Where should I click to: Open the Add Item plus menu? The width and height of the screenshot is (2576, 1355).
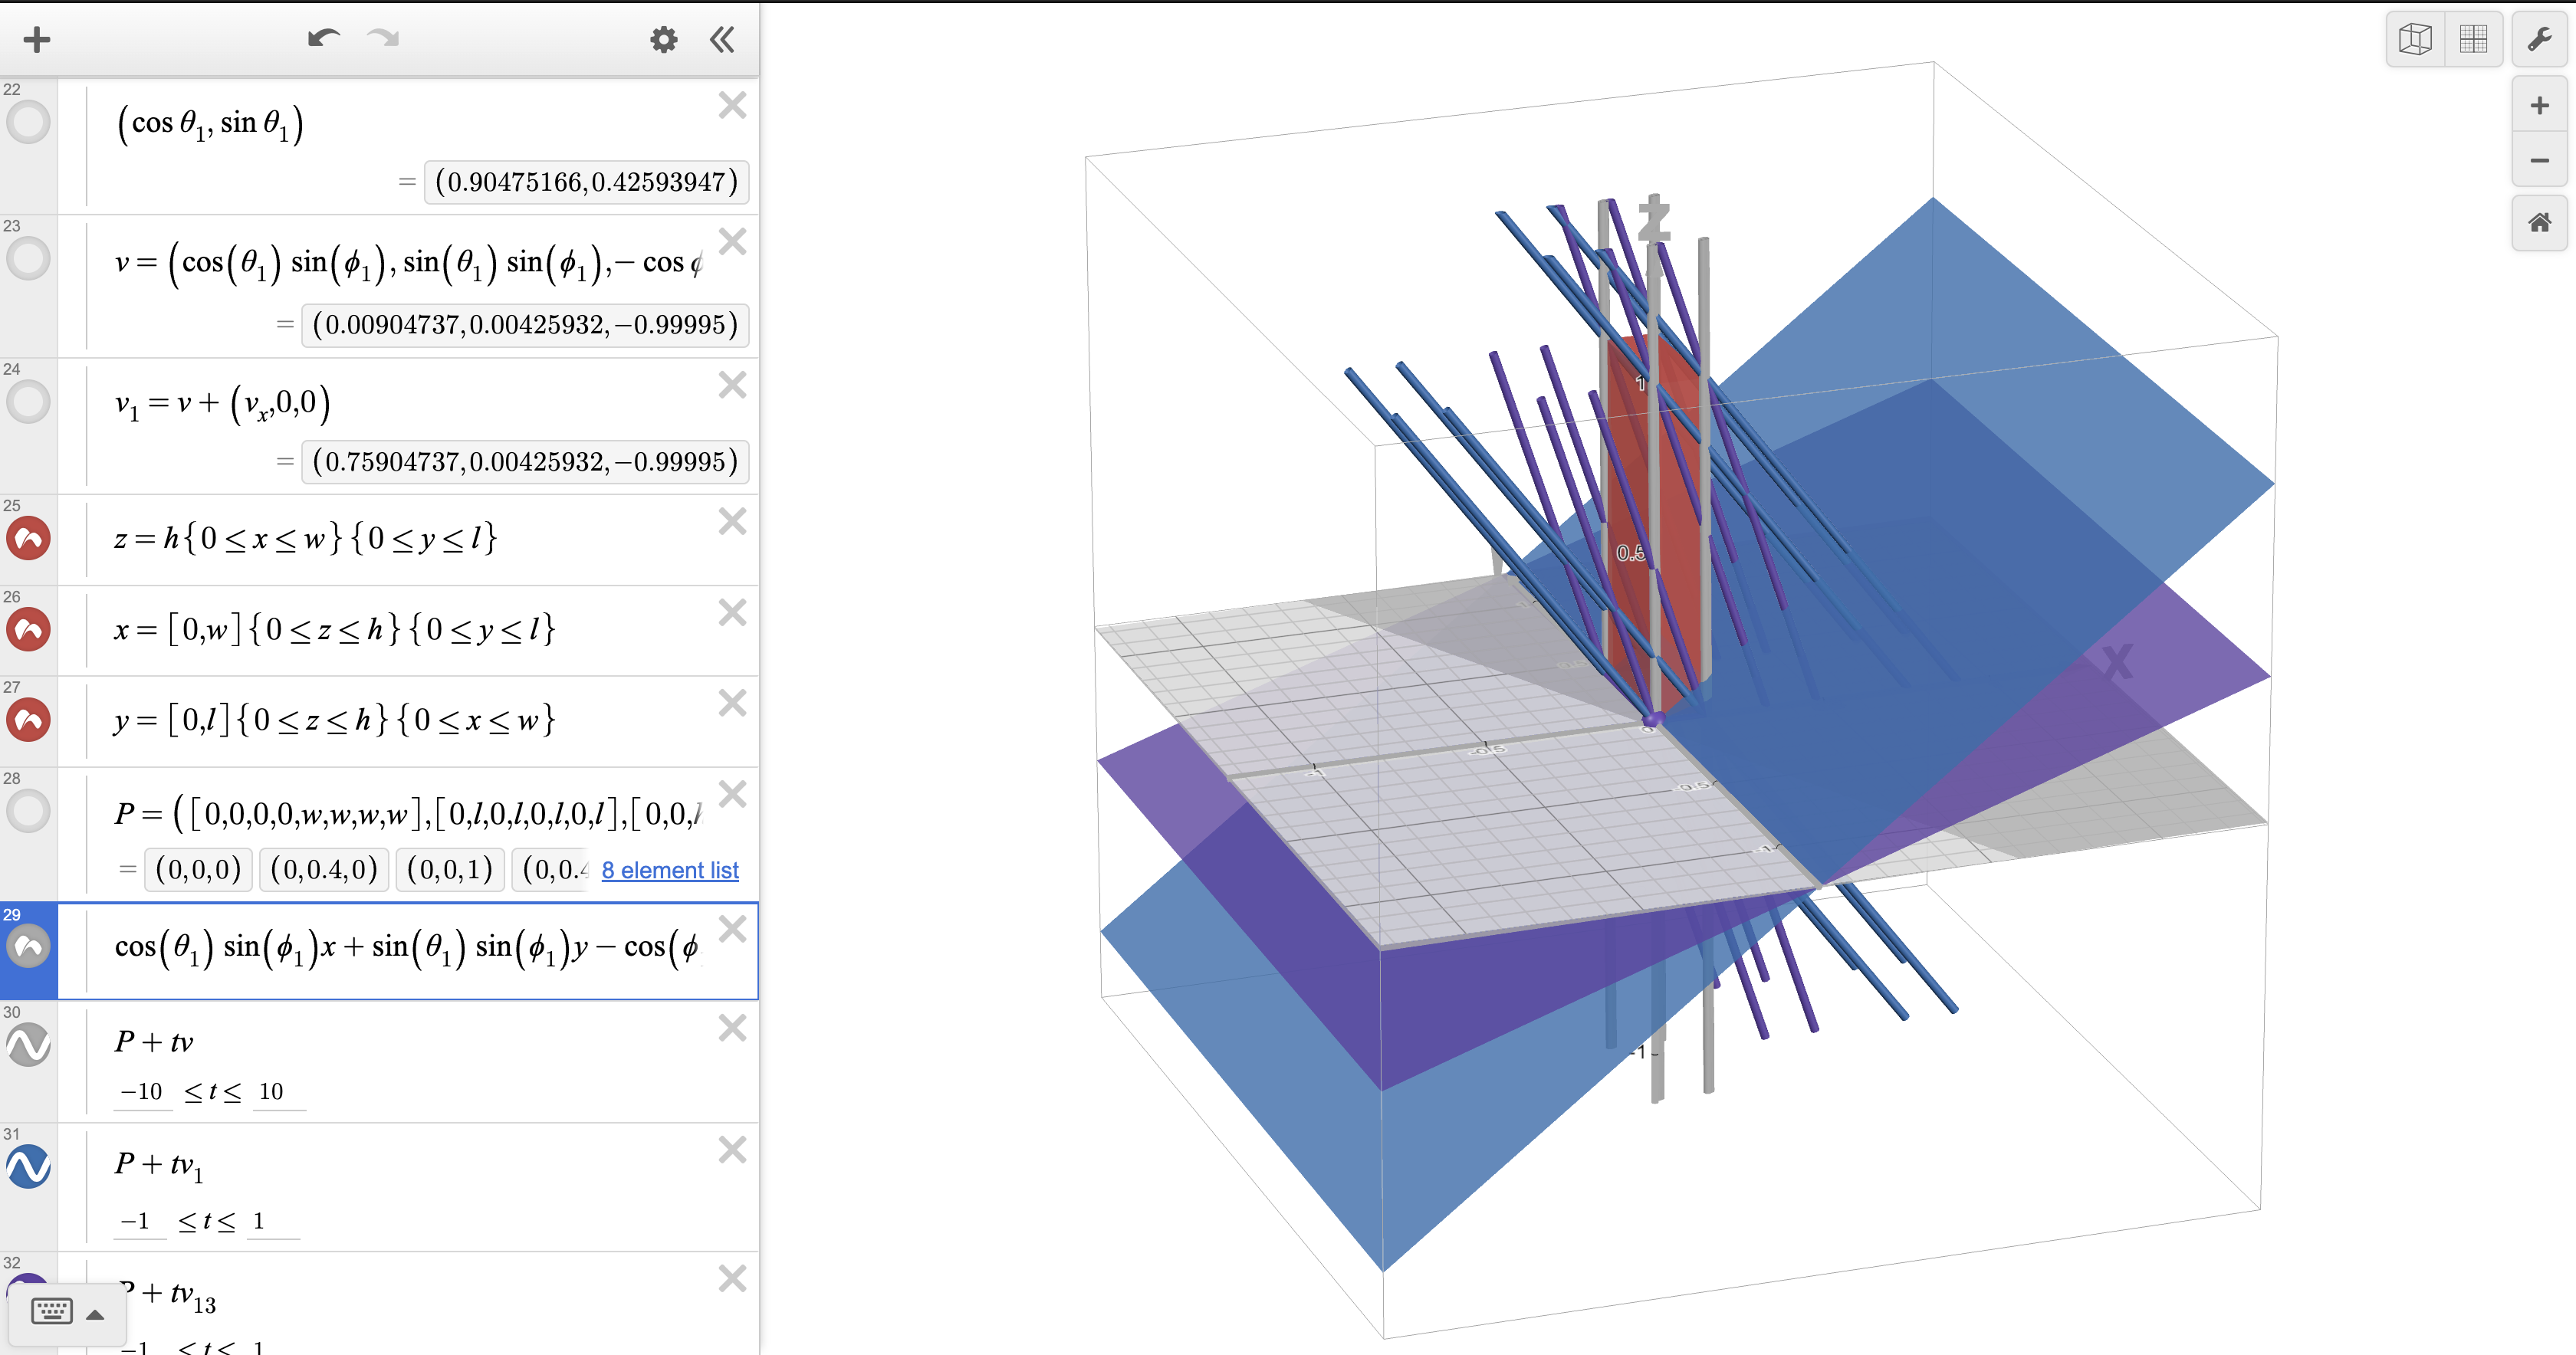pyautogui.click(x=37, y=39)
